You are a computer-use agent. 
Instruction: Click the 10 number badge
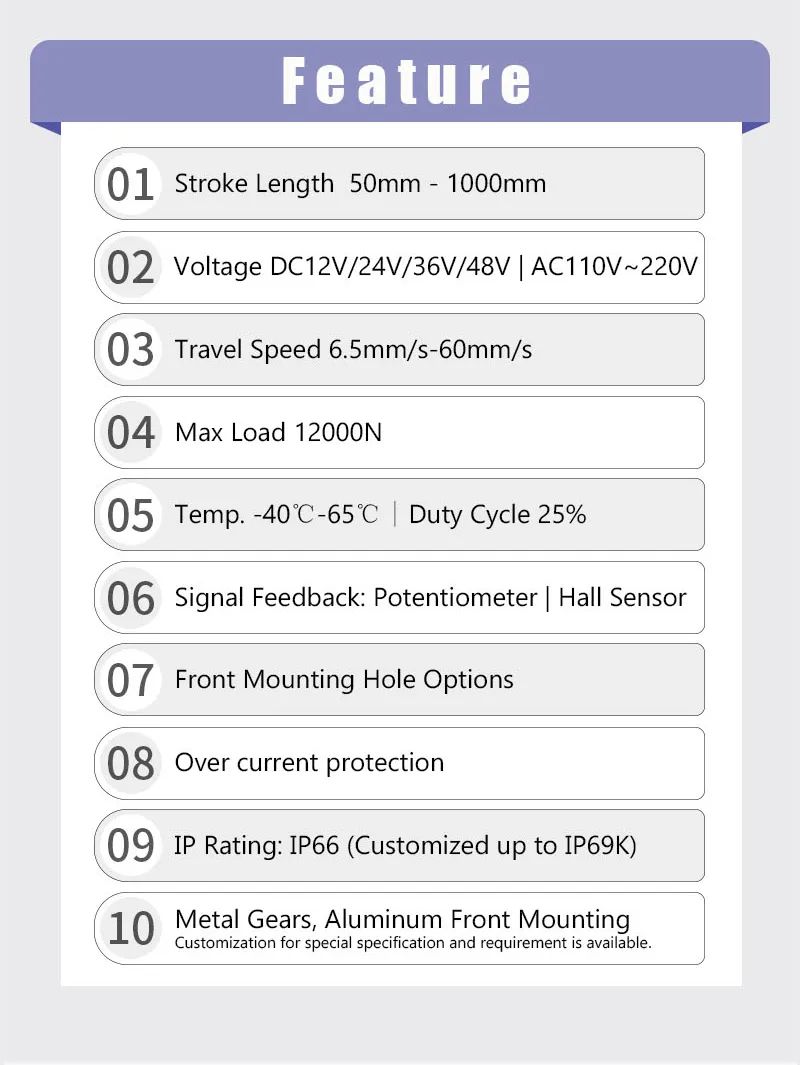click(131, 929)
